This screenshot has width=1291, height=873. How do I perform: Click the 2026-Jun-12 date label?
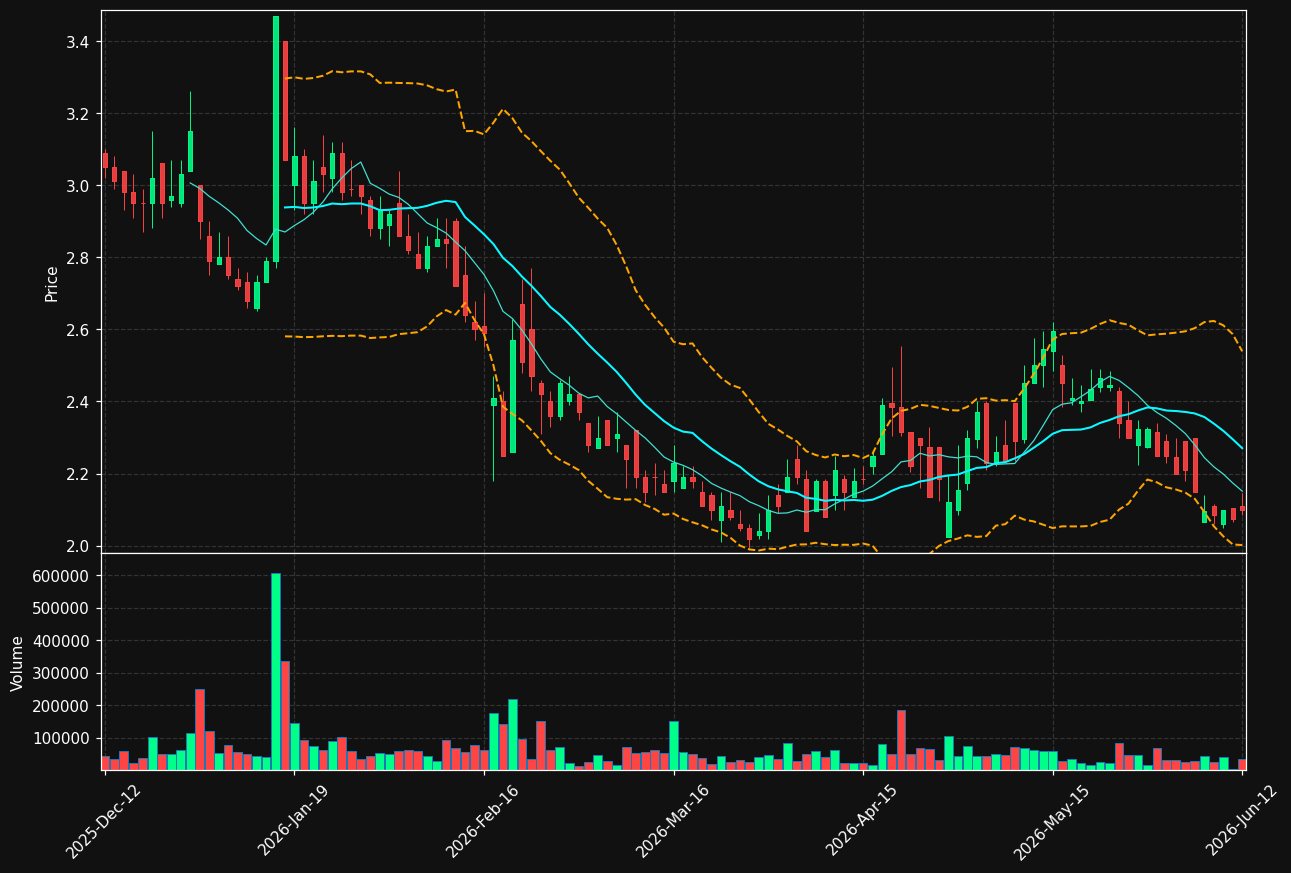(x=1241, y=822)
